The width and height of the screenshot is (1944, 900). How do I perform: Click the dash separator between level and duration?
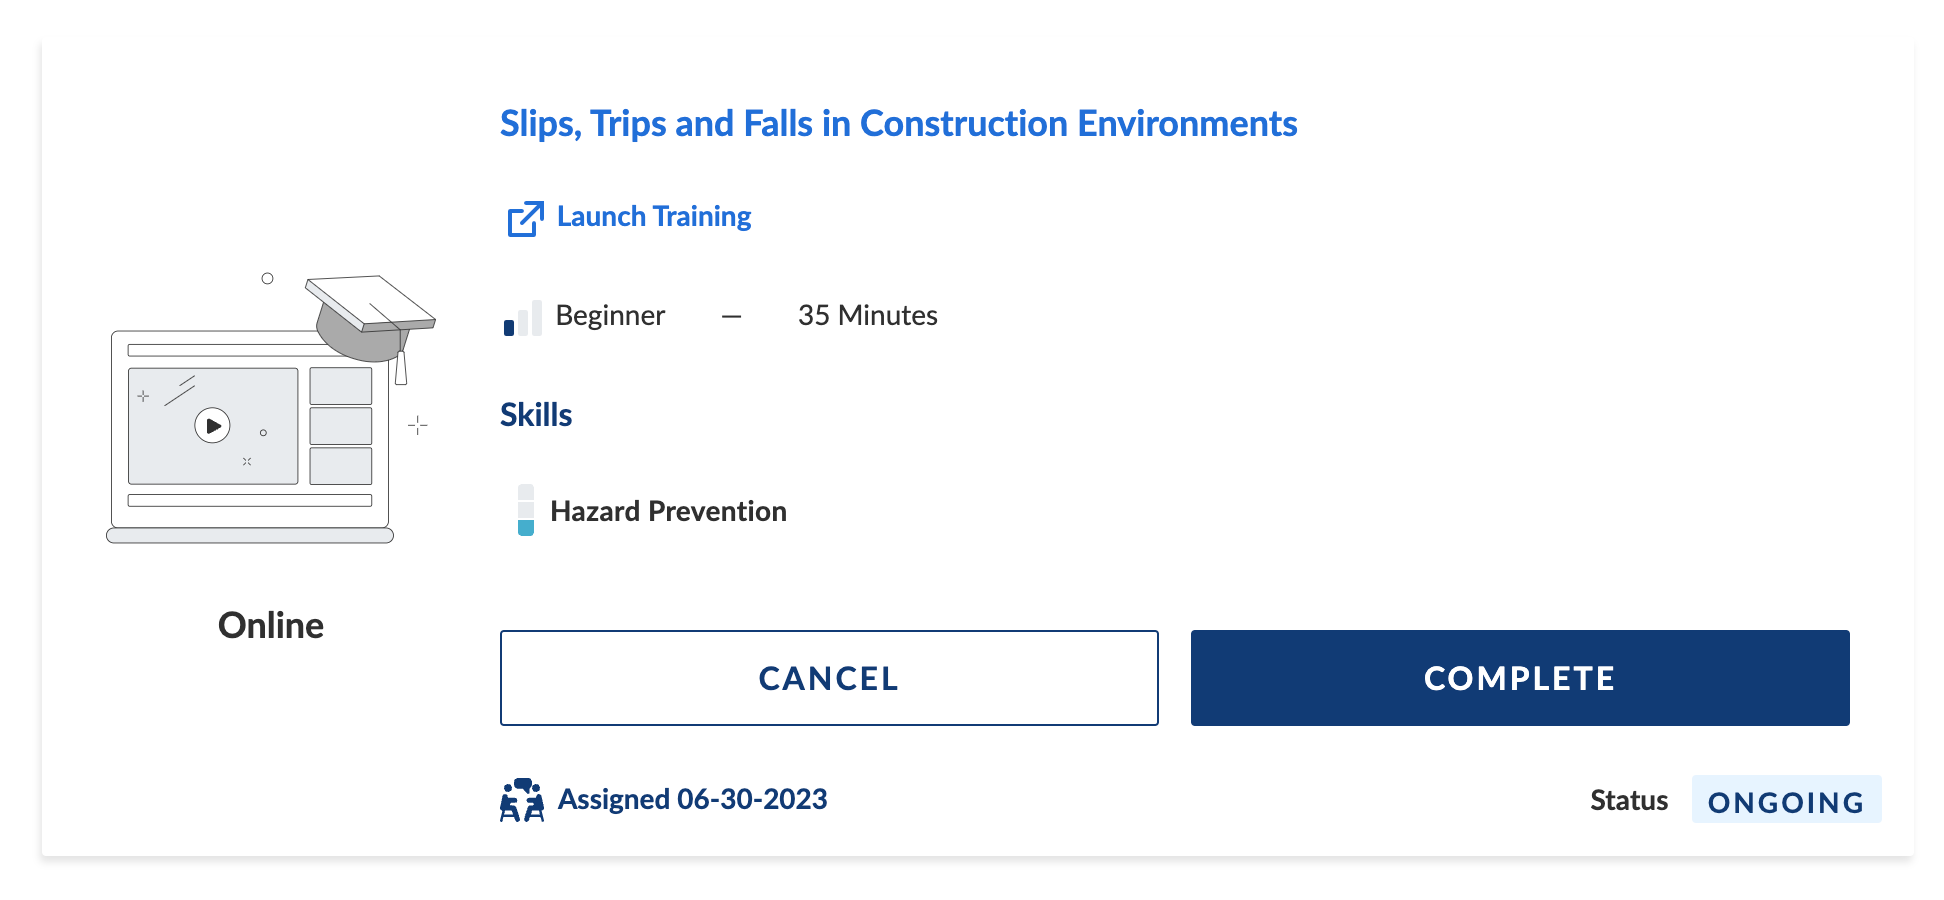pyautogui.click(x=732, y=317)
